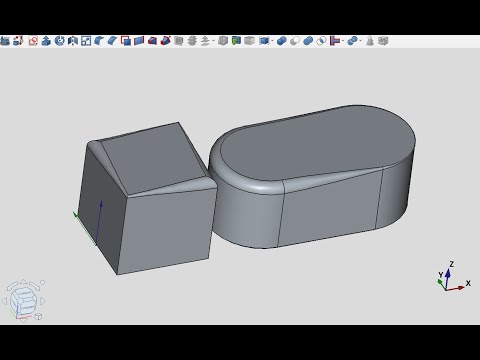Click the grey cube icon at toolbar end
Viewport: 480px width, 360px height.
[383, 41]
